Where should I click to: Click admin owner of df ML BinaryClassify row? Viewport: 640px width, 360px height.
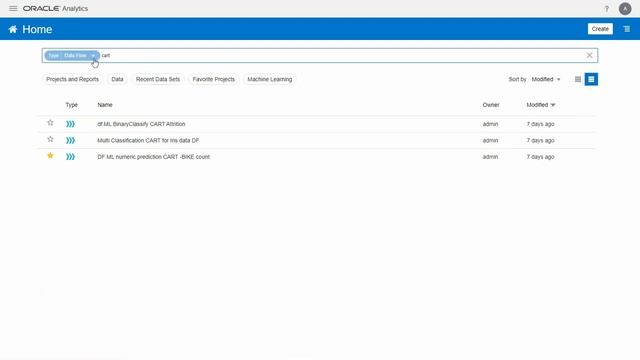click(490, 124)
